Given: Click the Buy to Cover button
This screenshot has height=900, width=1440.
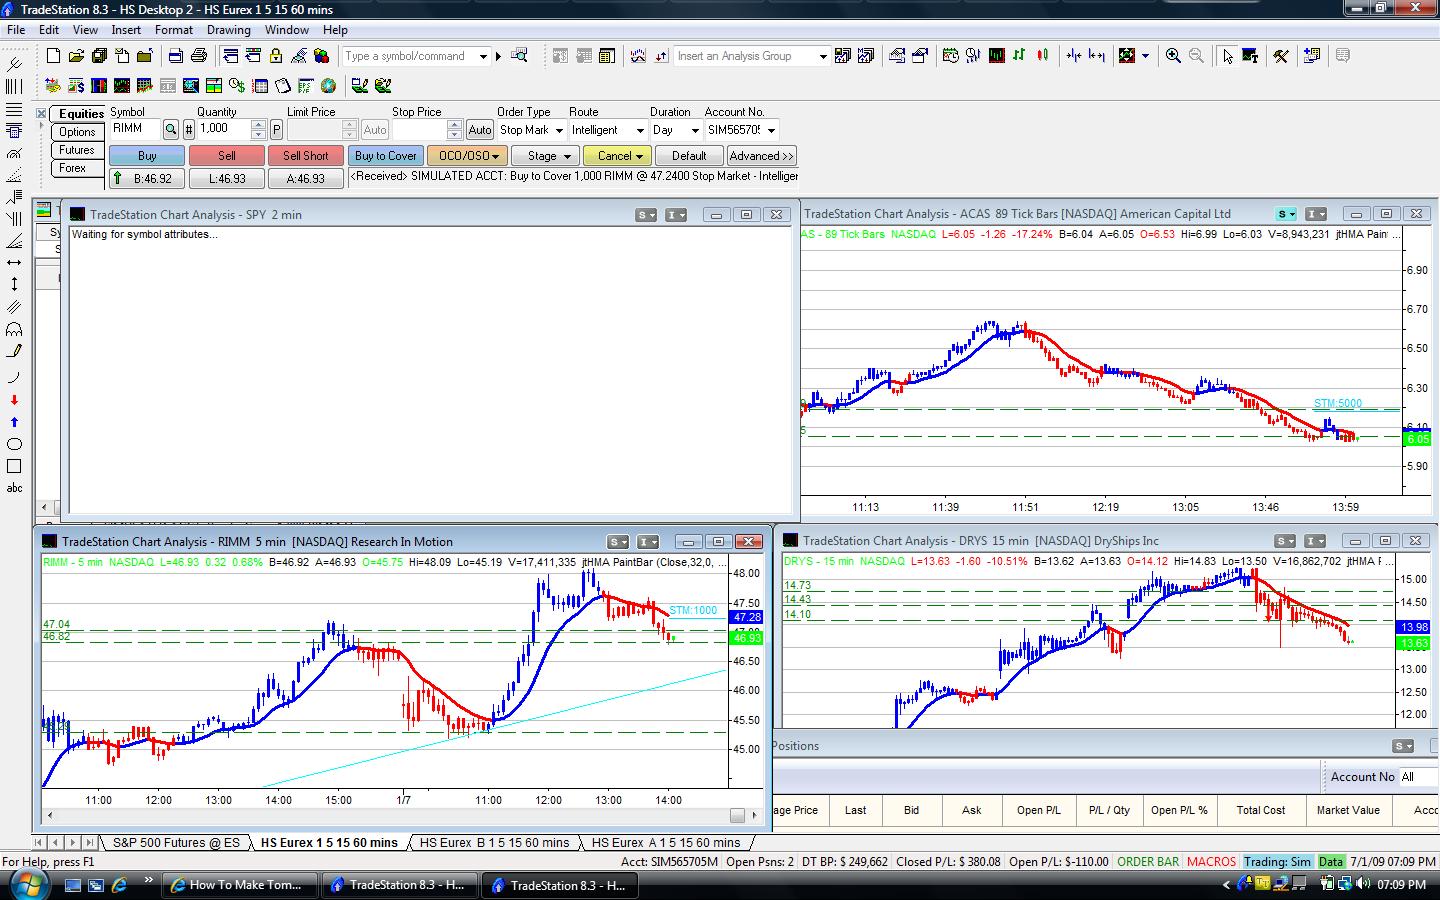Looking at the screenshot, I should pos(385,155).
